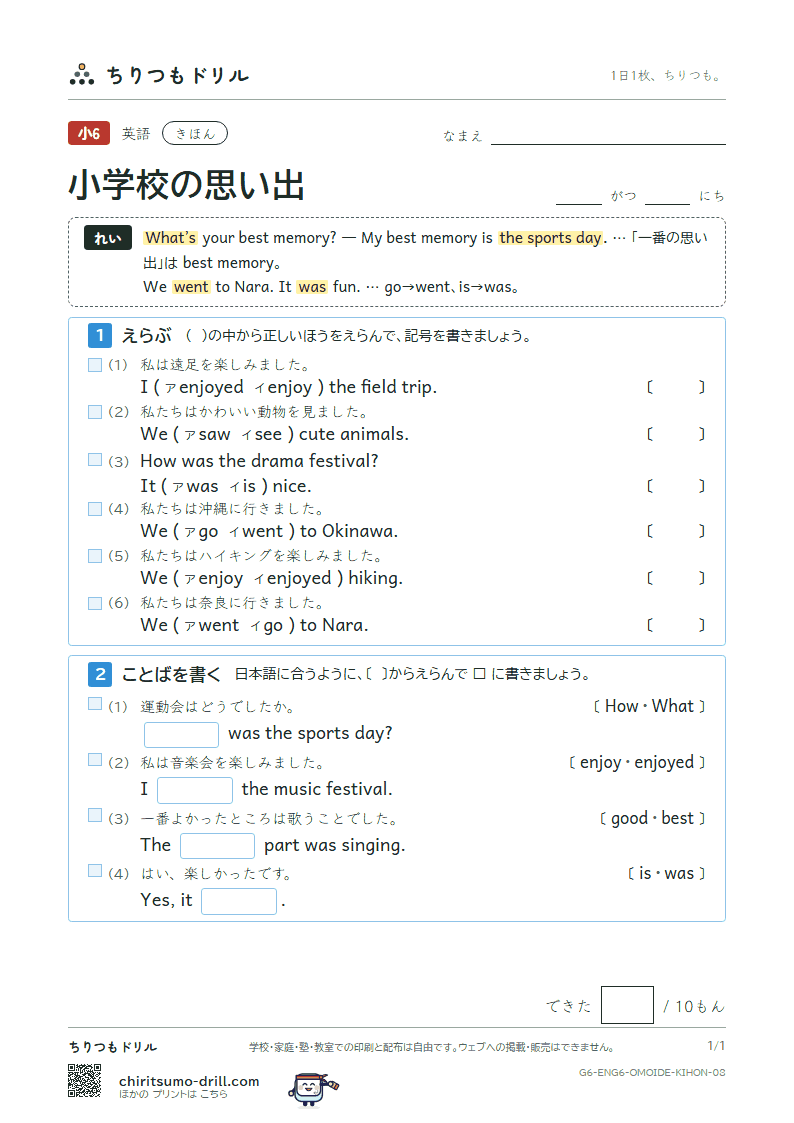This screenshot has height=1123, width=794.
Task: Click the blank box after 'Yes, it'
Action: pos(238,901)
